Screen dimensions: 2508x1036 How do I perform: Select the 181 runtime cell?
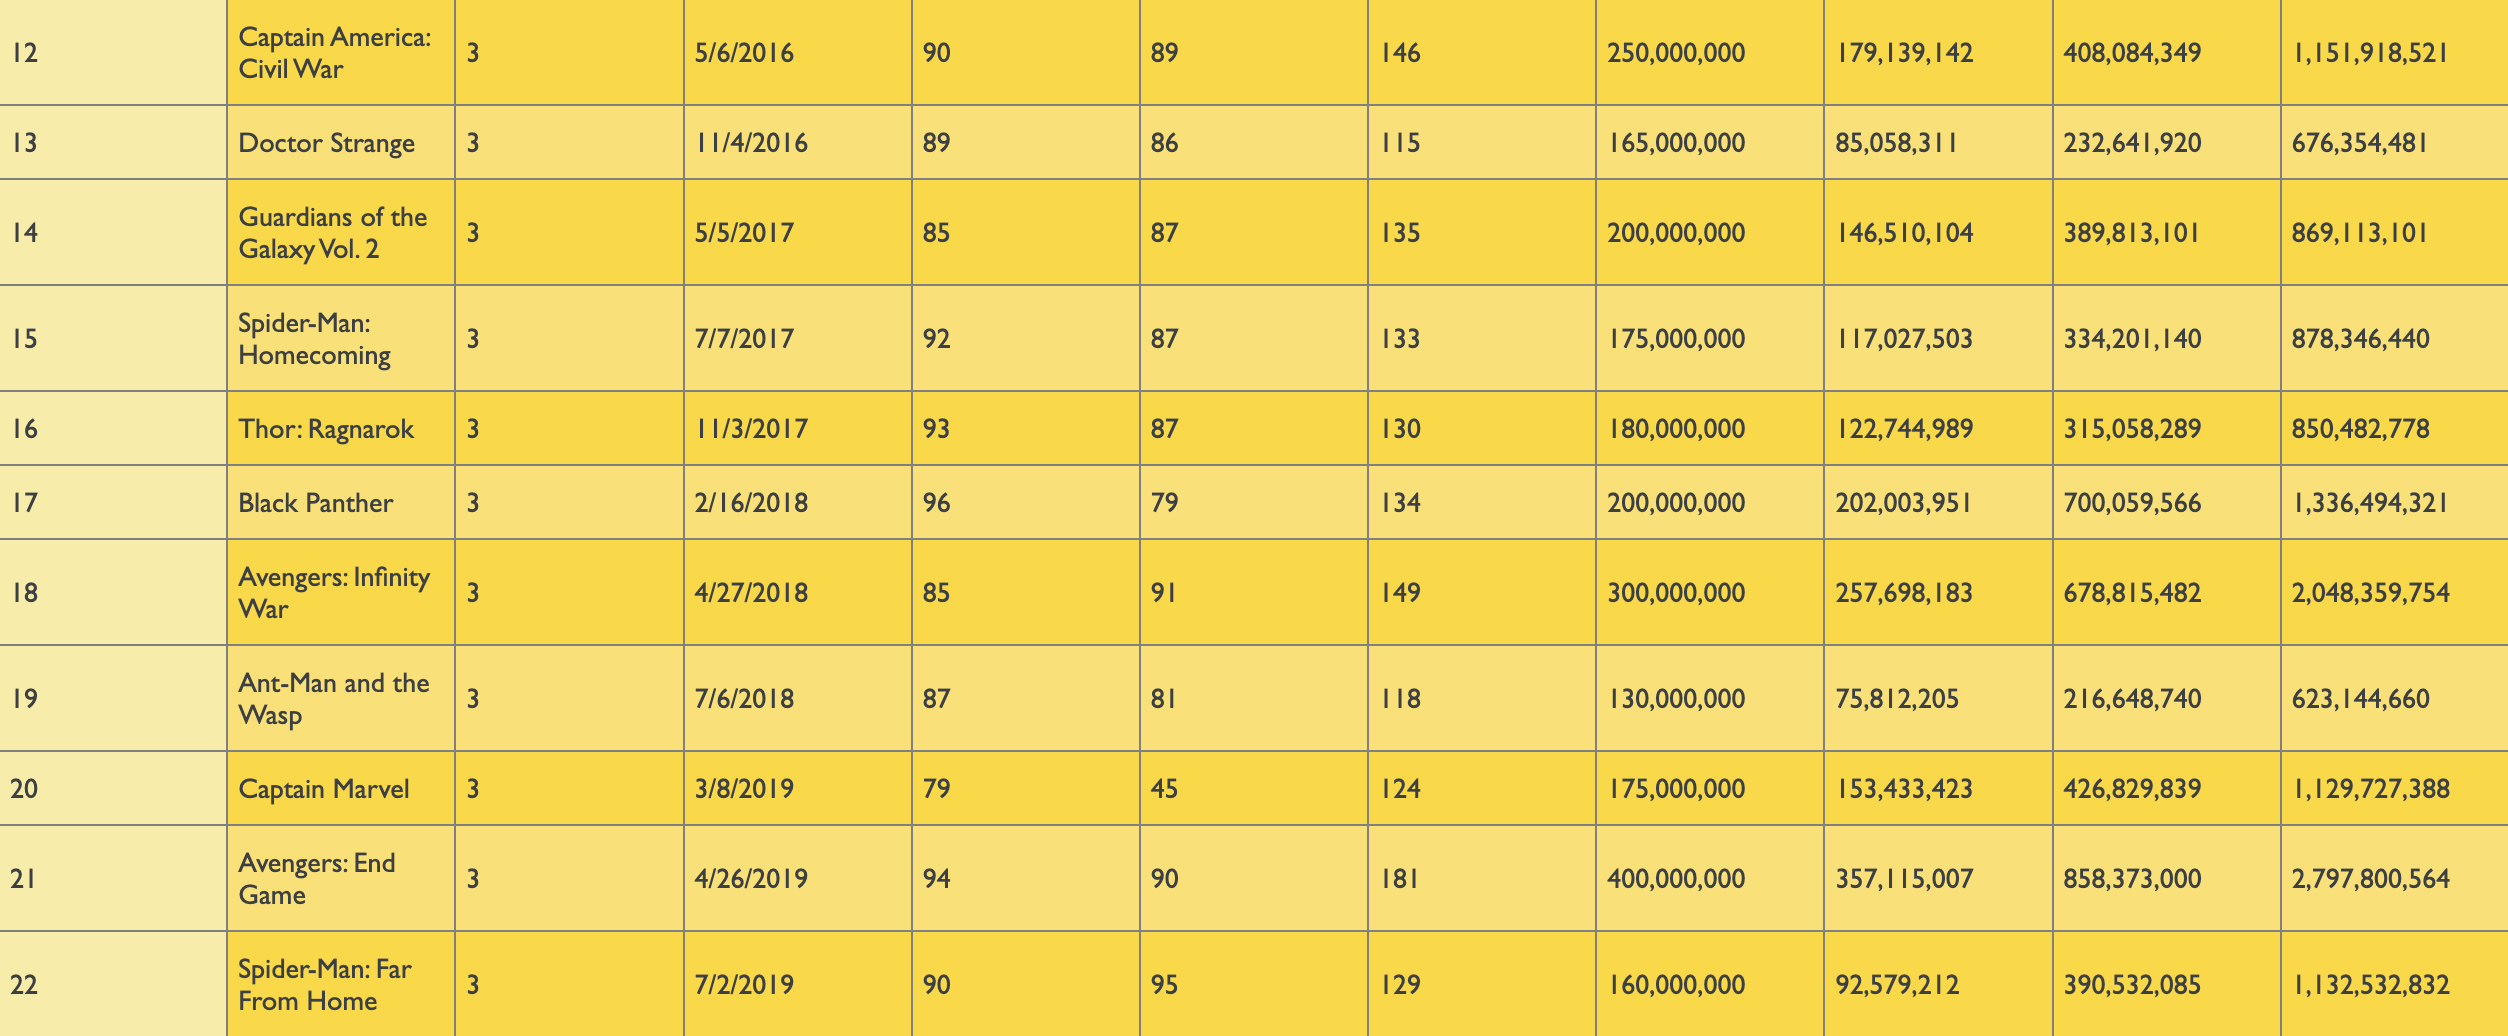(1481, 879)
